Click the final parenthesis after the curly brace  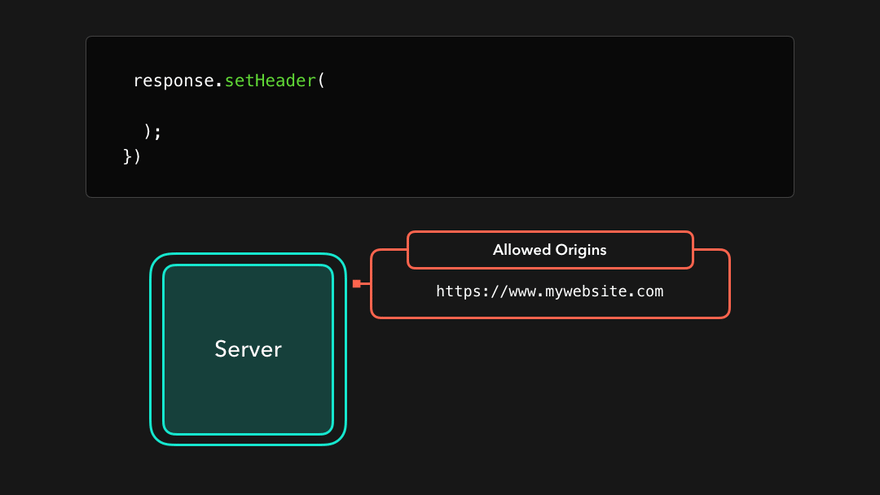tap(136, 156)
